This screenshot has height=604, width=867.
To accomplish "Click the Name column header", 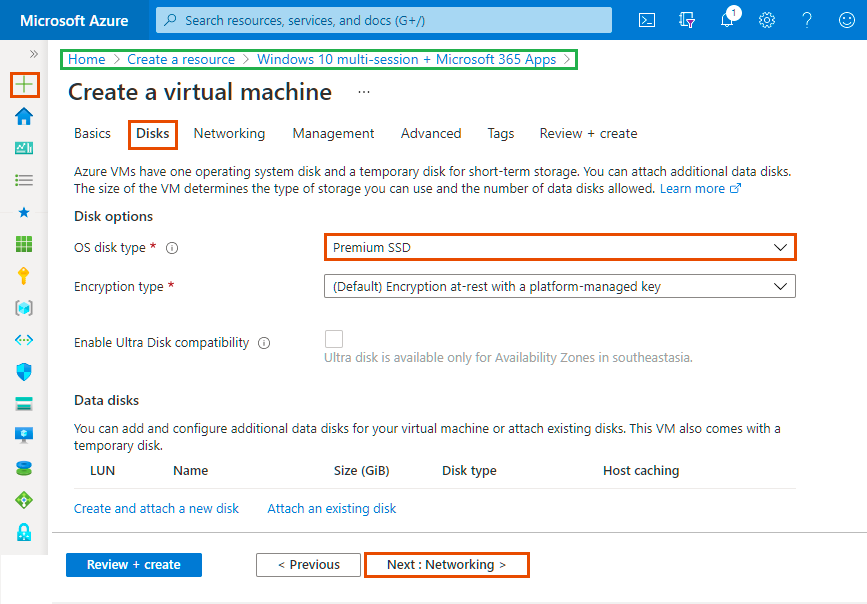I will [x=191, y=471].
